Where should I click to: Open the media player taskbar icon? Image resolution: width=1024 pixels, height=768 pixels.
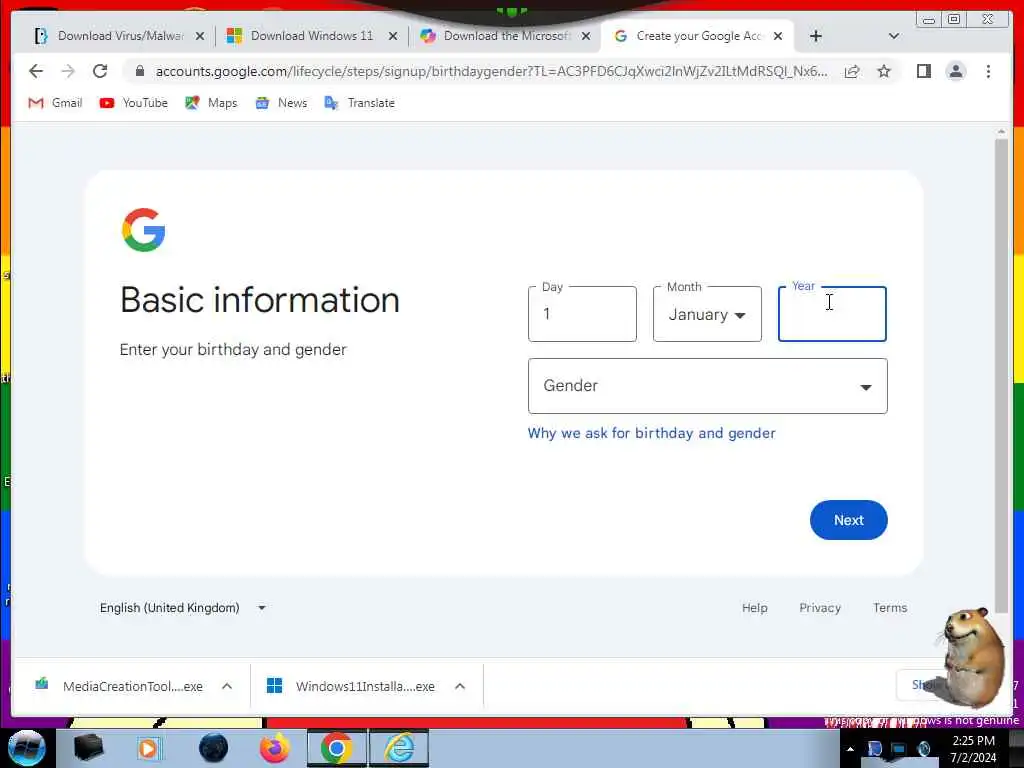pos(149,748)
